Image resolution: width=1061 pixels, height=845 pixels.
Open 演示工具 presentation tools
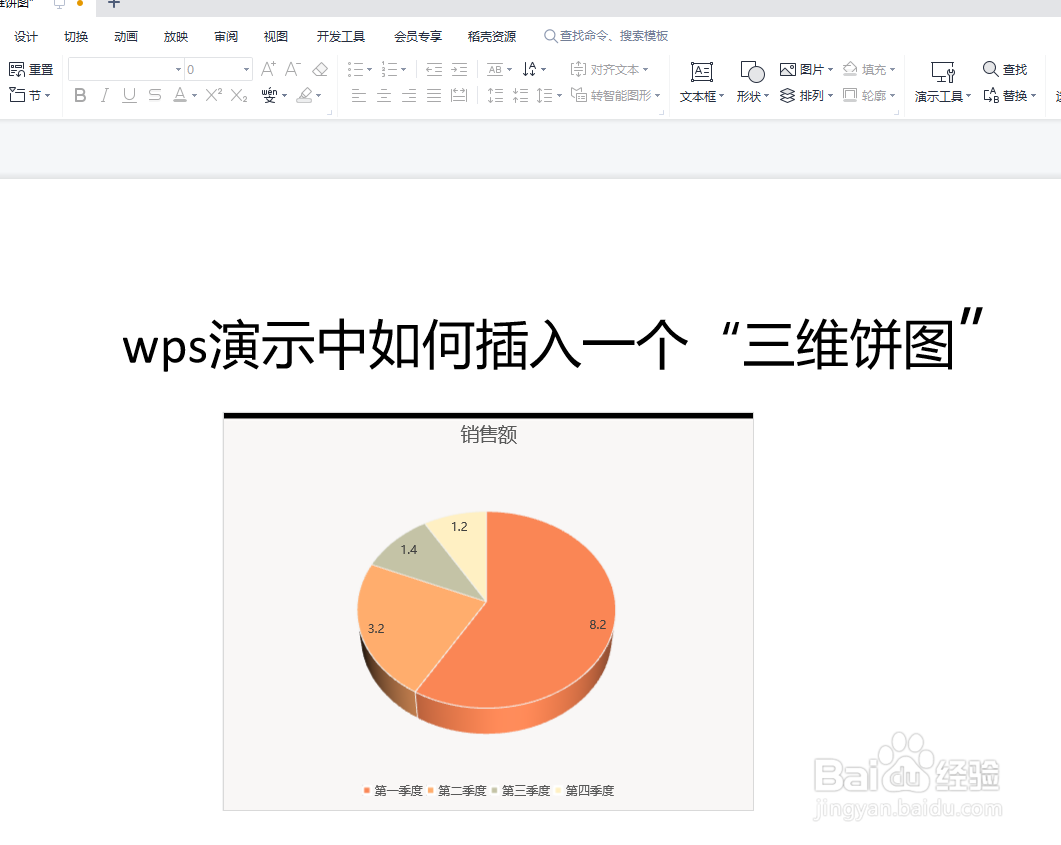click(943, 83)
